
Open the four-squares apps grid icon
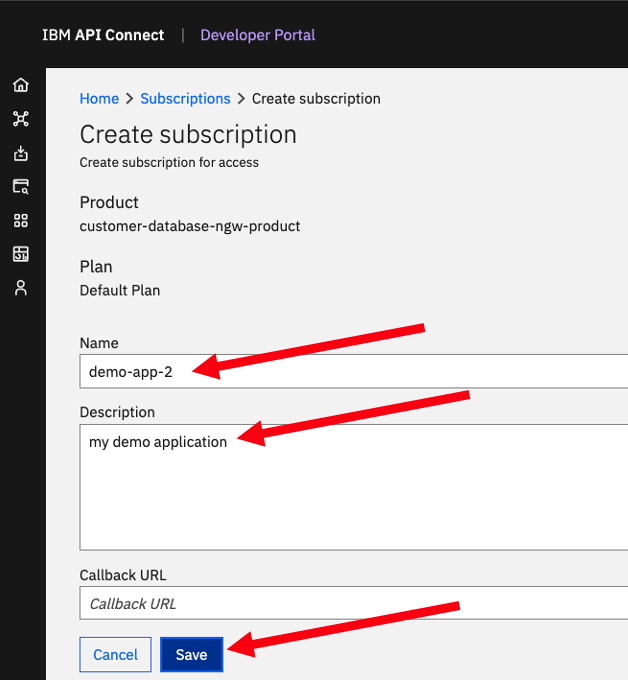(x=21, y=221)
